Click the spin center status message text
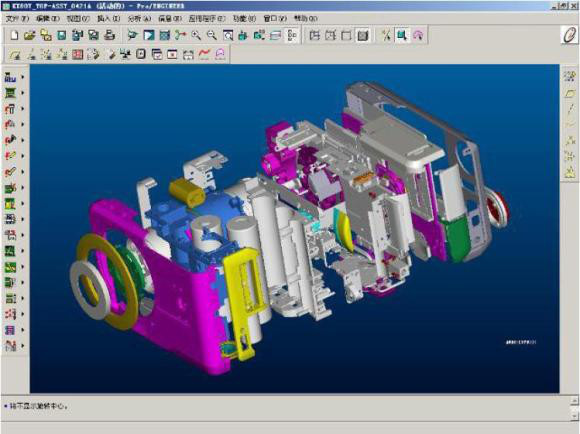This screenshot has width=580, height=434. click(x=38, y=406)
